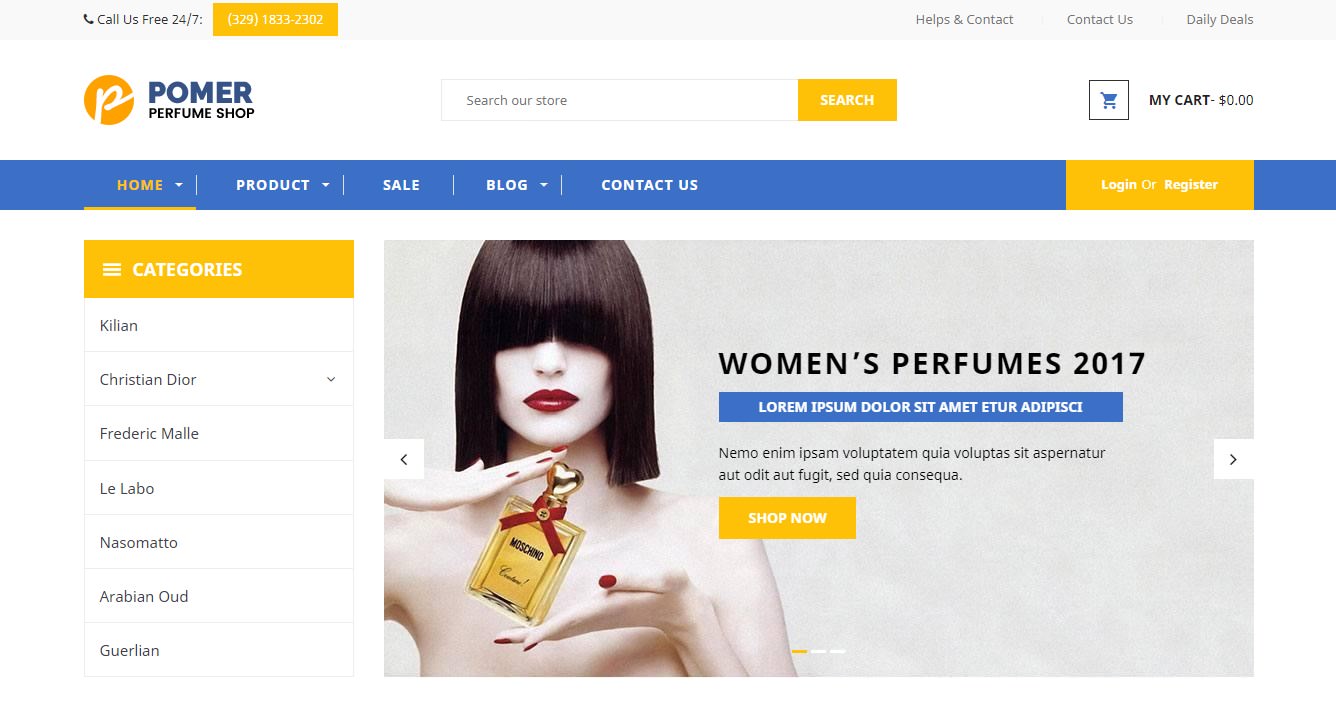1336x701 pixels.
Task: Open the Daily Deals link
Action: 1219,19
